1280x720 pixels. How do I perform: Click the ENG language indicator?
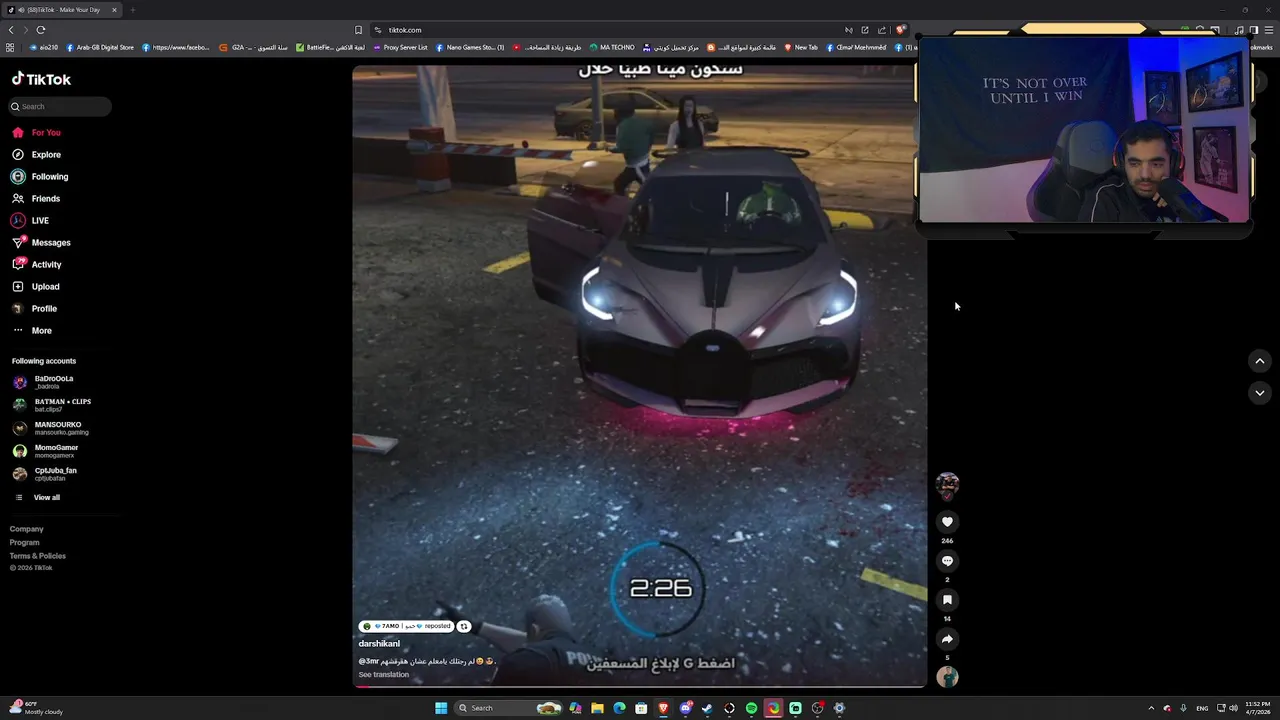click(x=1202, y=708)
